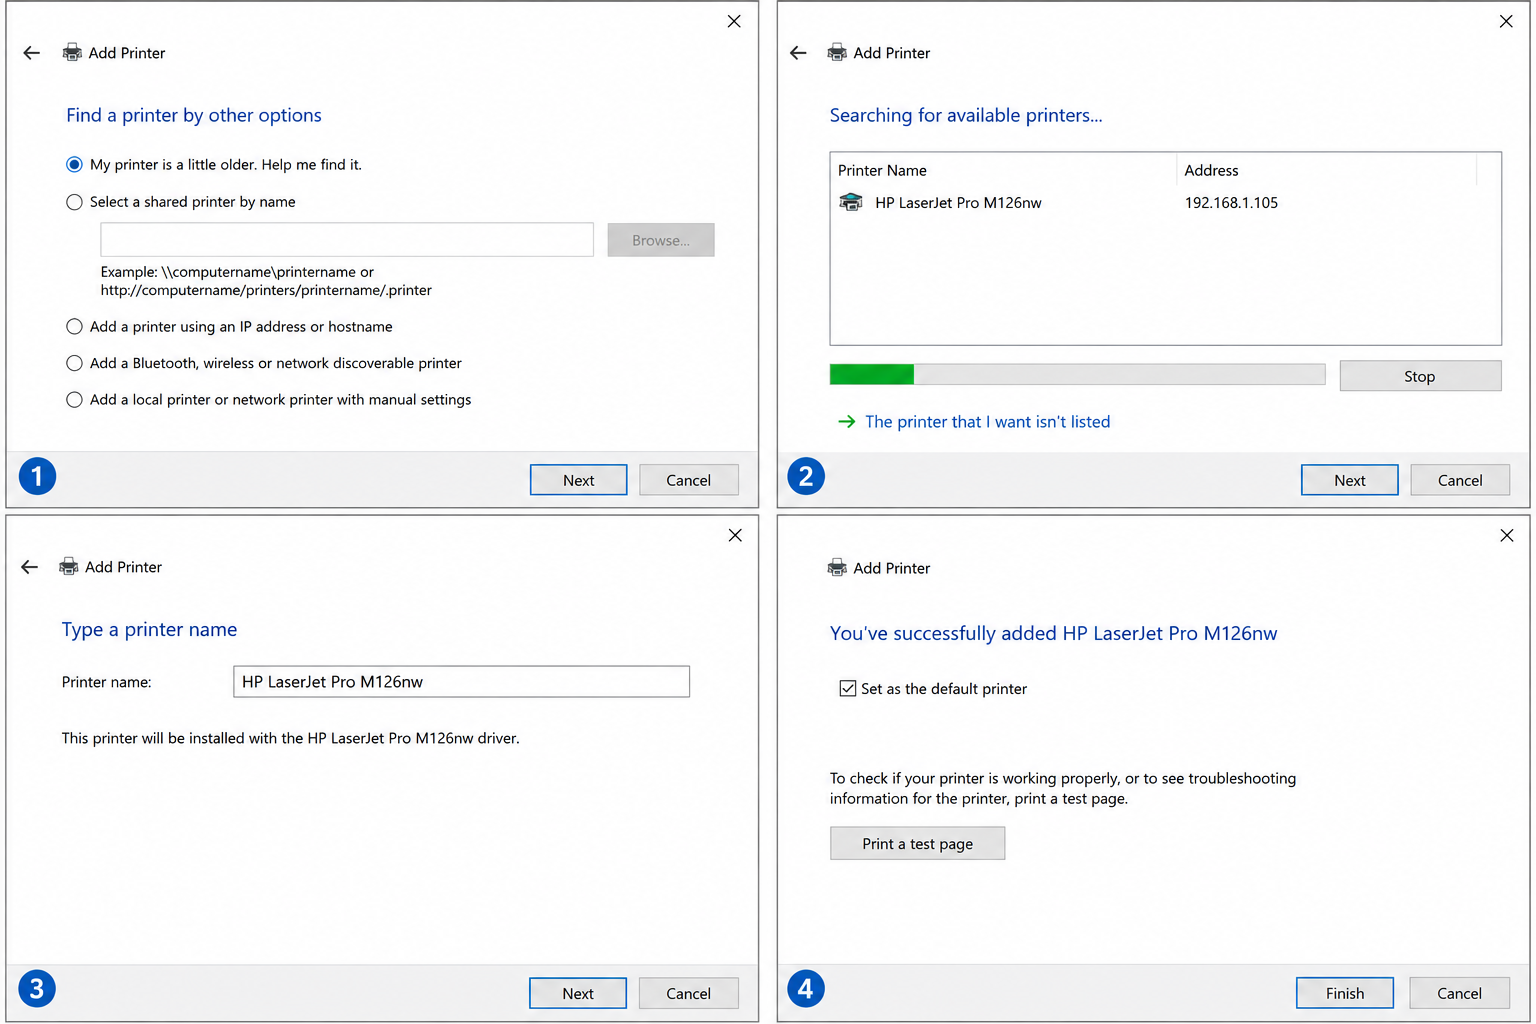Click the Browse... button
The height and width of the screenshot is (1024, 1536).
[x=661, y=240]
